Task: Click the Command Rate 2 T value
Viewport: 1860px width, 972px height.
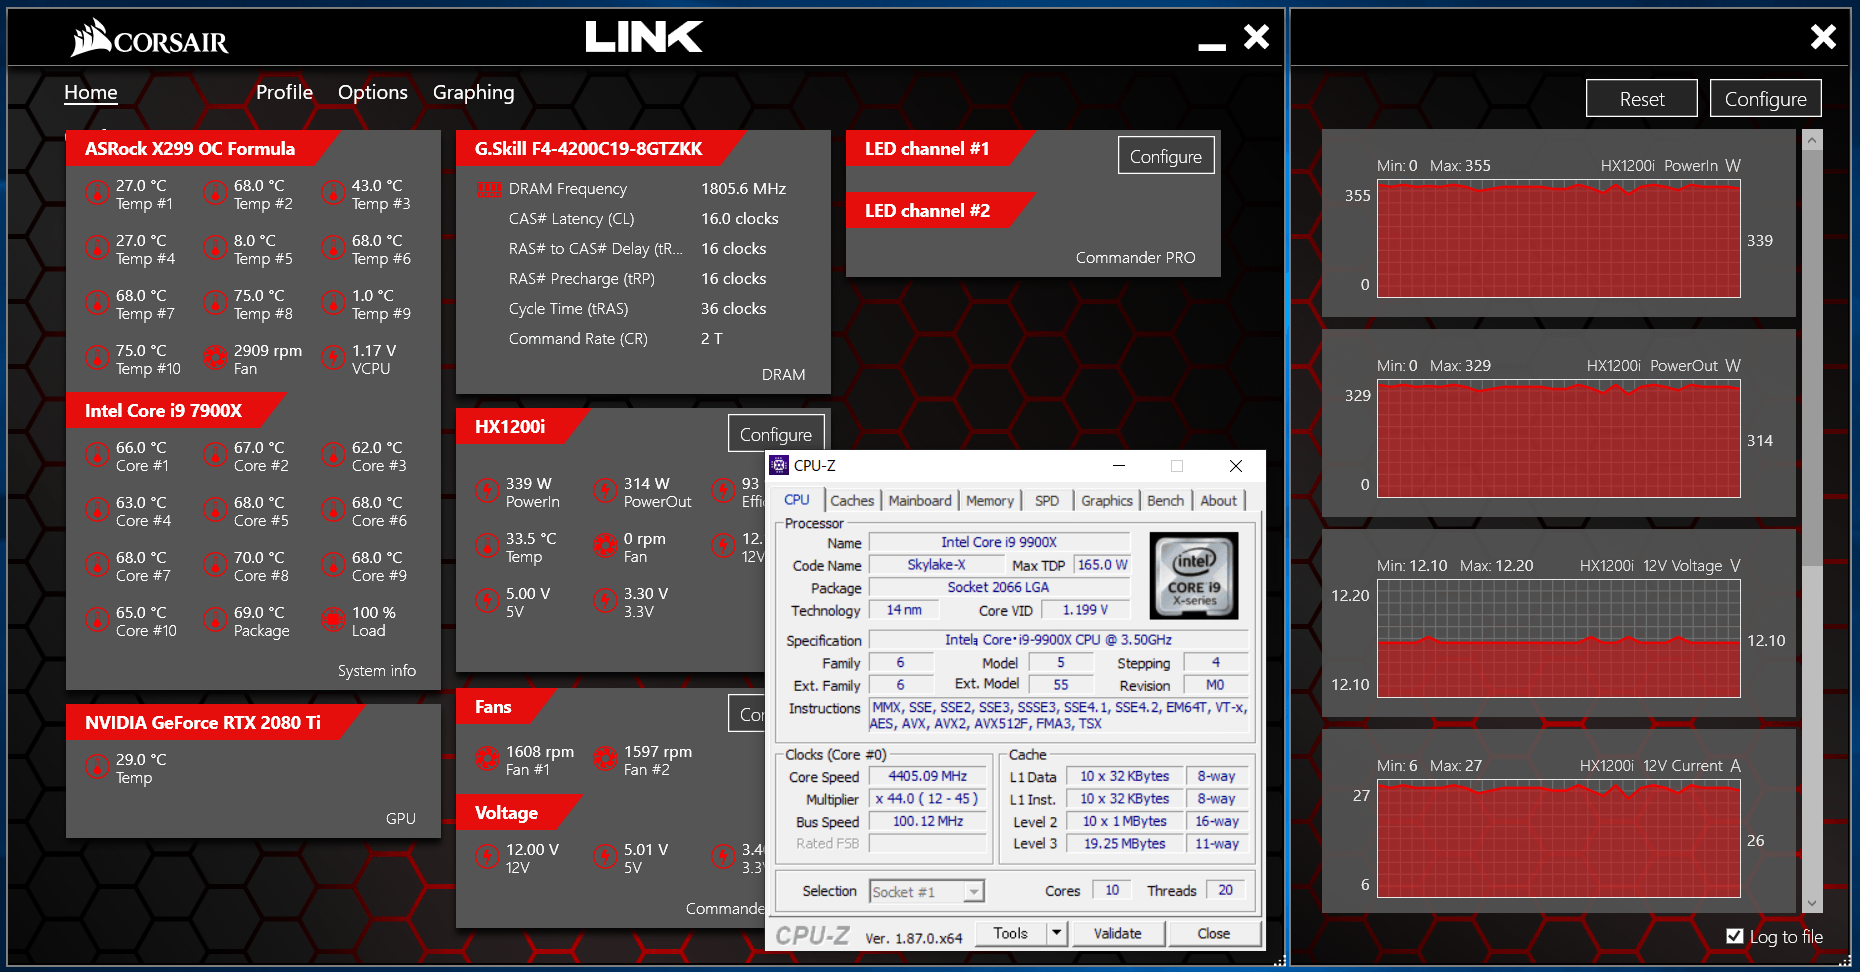Action: (x=711, y=338)
